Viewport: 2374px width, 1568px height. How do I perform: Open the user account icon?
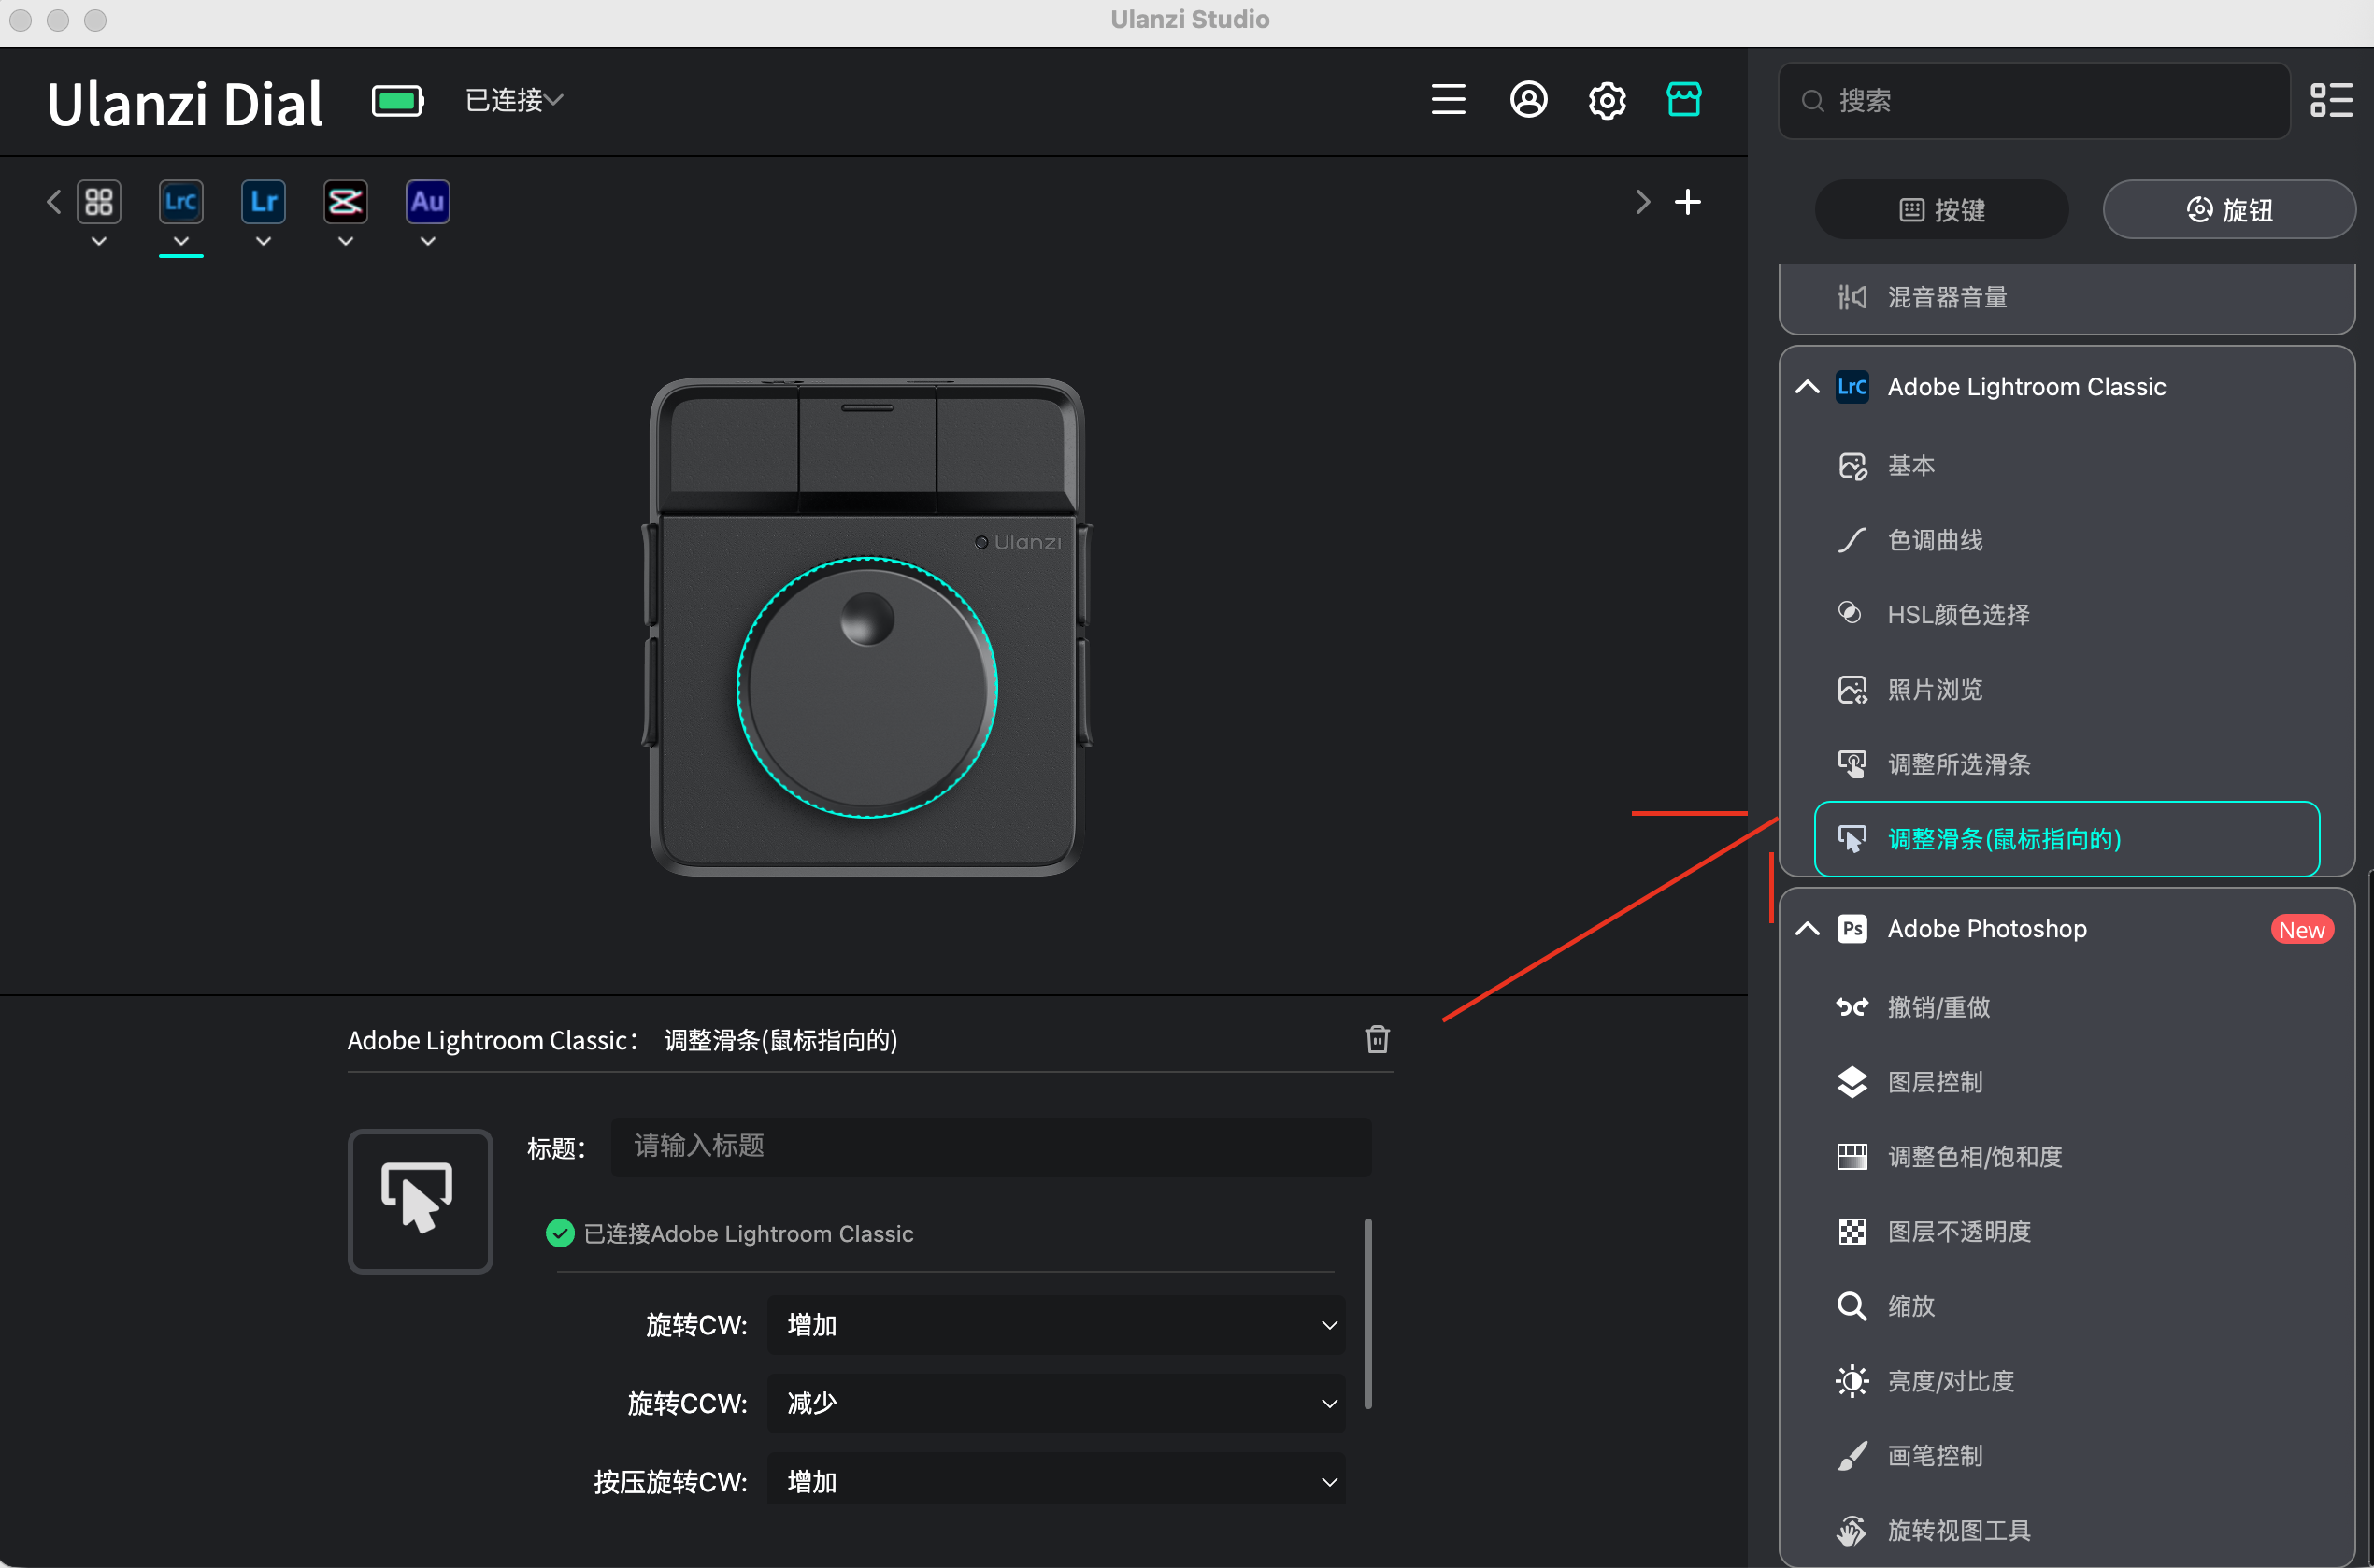pyautogui.click(x=1528, y=100)
